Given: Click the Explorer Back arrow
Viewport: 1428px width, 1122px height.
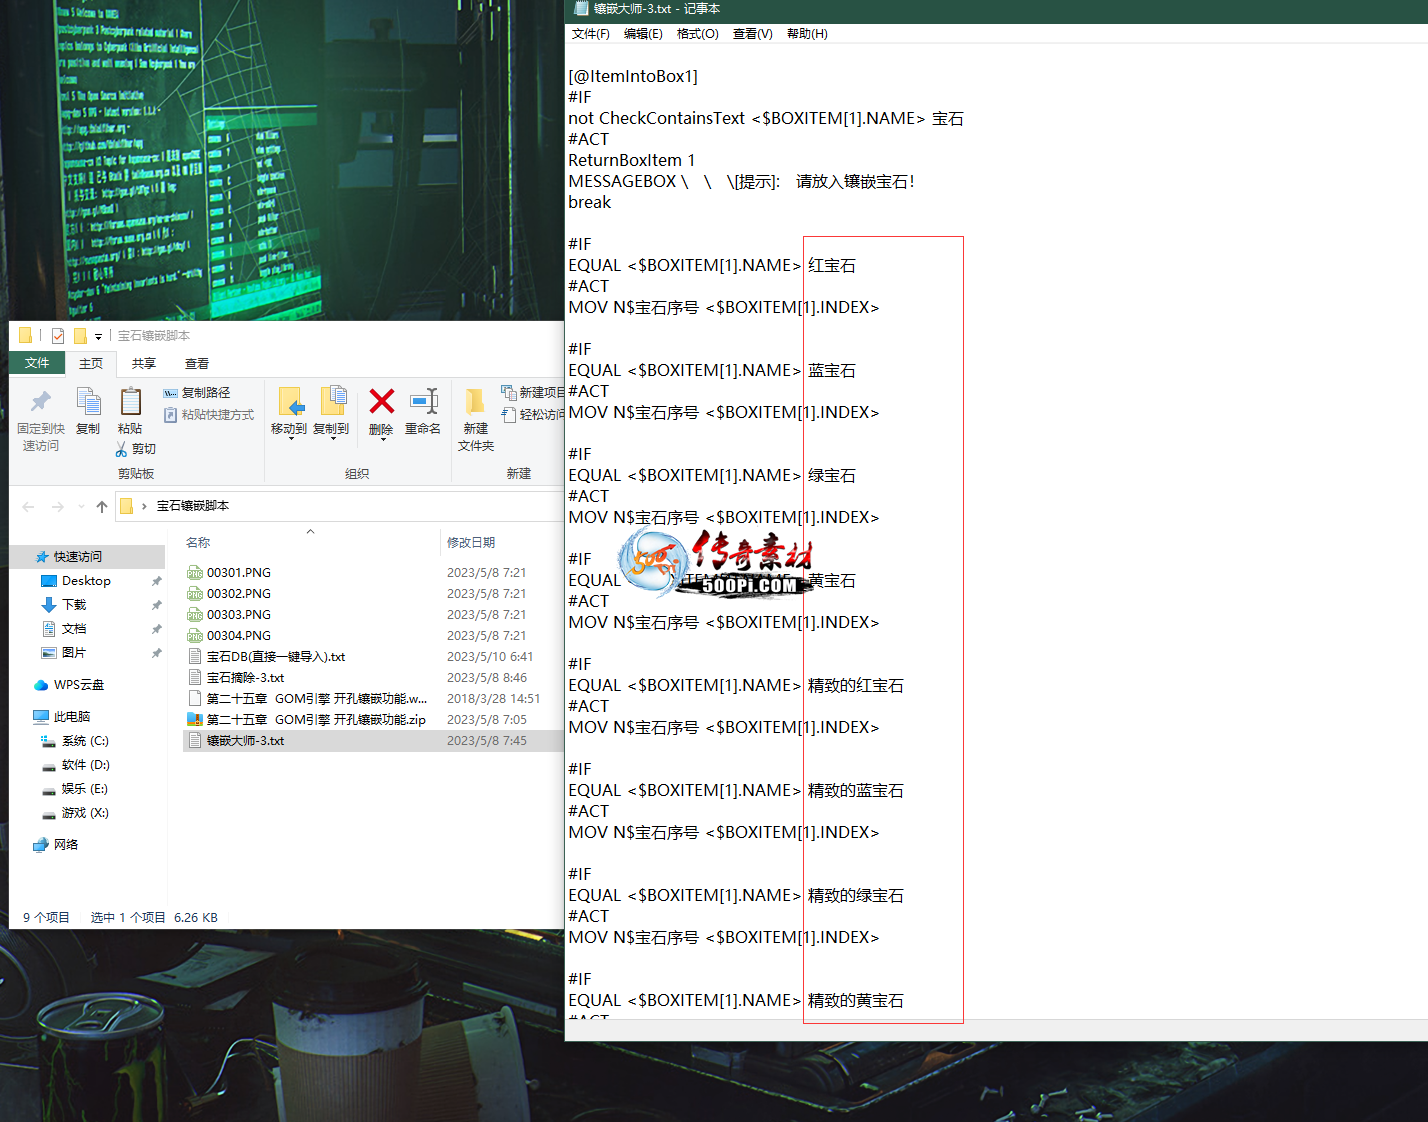Looking at the screenshot, I should 28,507.
